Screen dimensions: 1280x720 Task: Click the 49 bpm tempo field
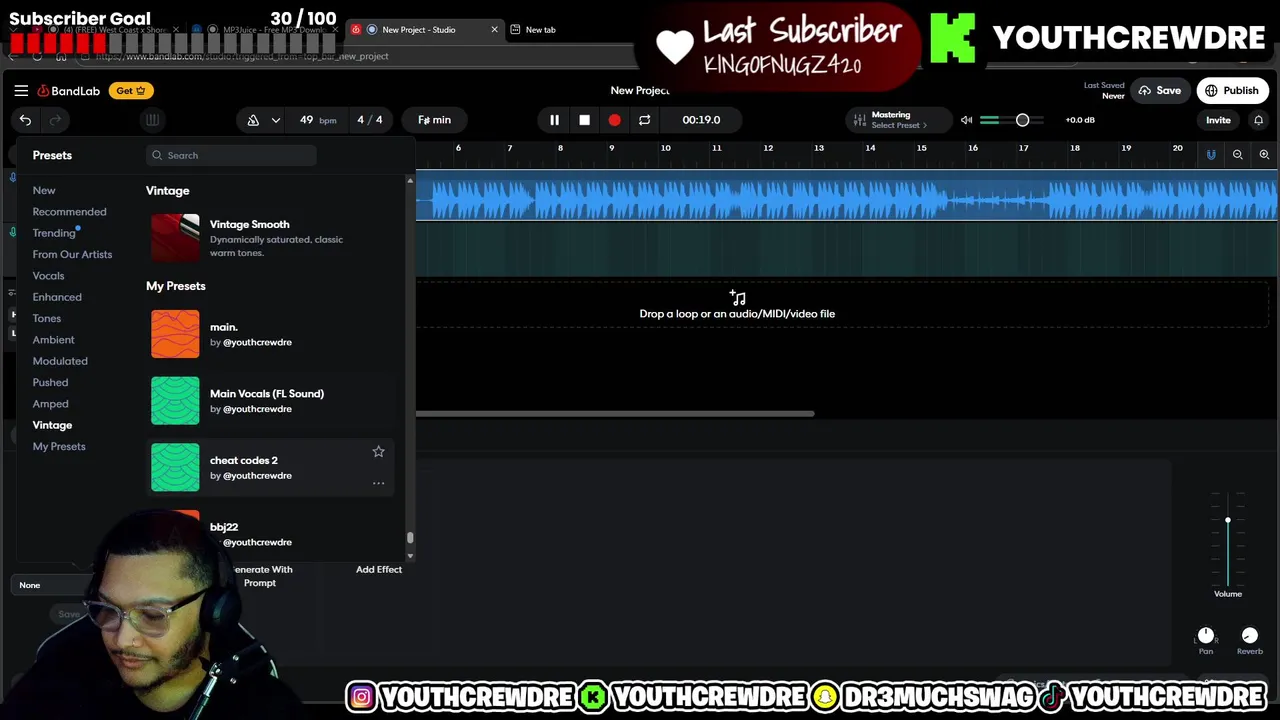pos(317,120)
